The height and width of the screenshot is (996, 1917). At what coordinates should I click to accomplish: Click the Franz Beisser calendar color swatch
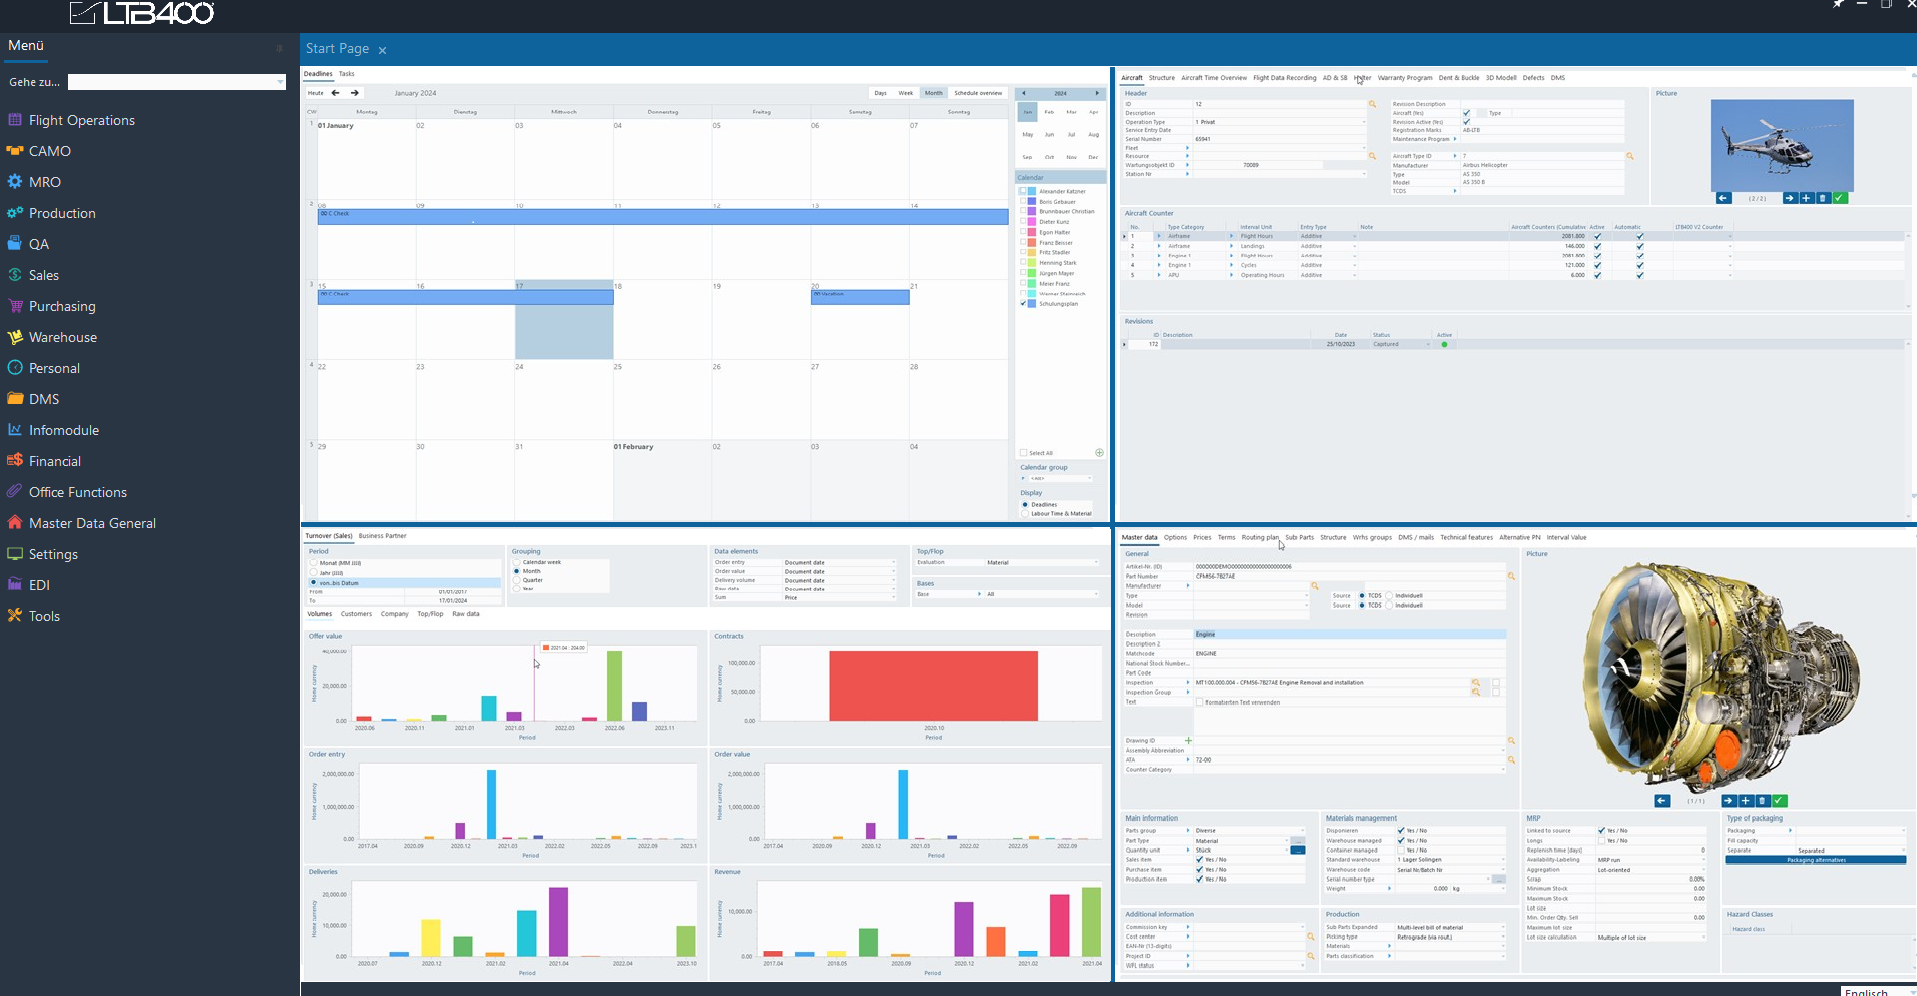pyautogui.click(x=1032, y=243)
